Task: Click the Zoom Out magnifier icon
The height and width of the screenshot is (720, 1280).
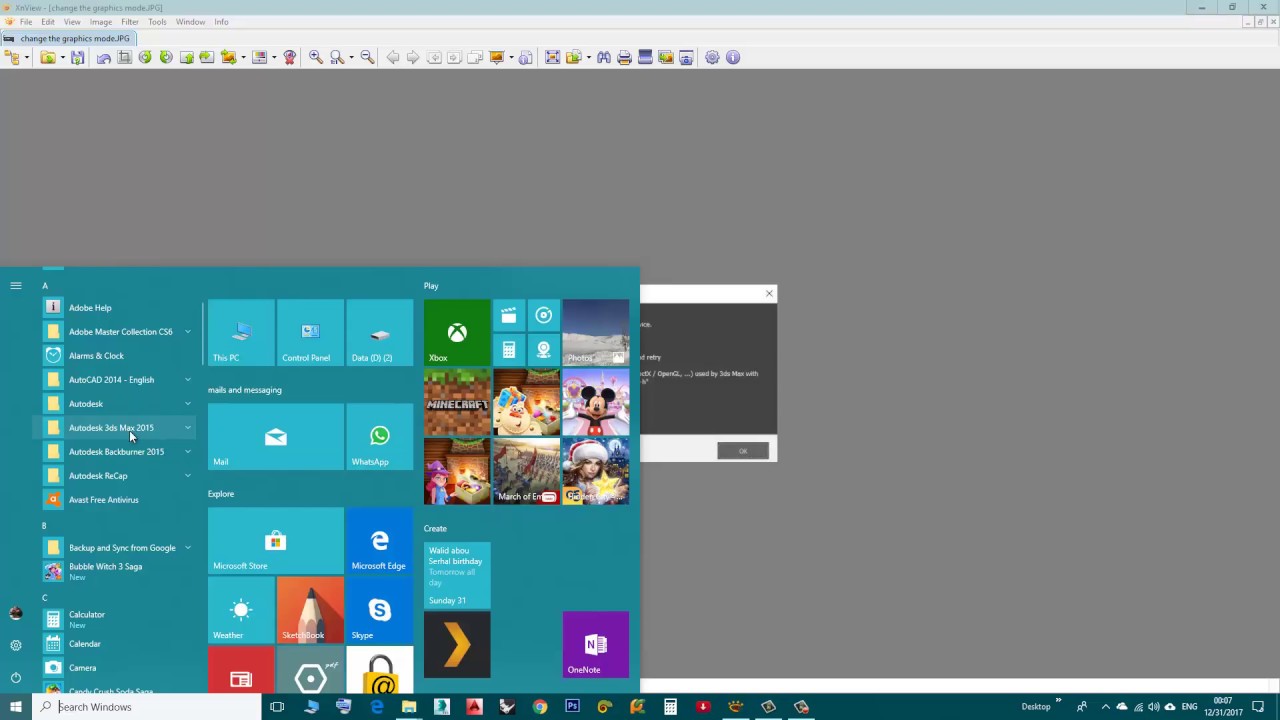Action: (367, 58)
